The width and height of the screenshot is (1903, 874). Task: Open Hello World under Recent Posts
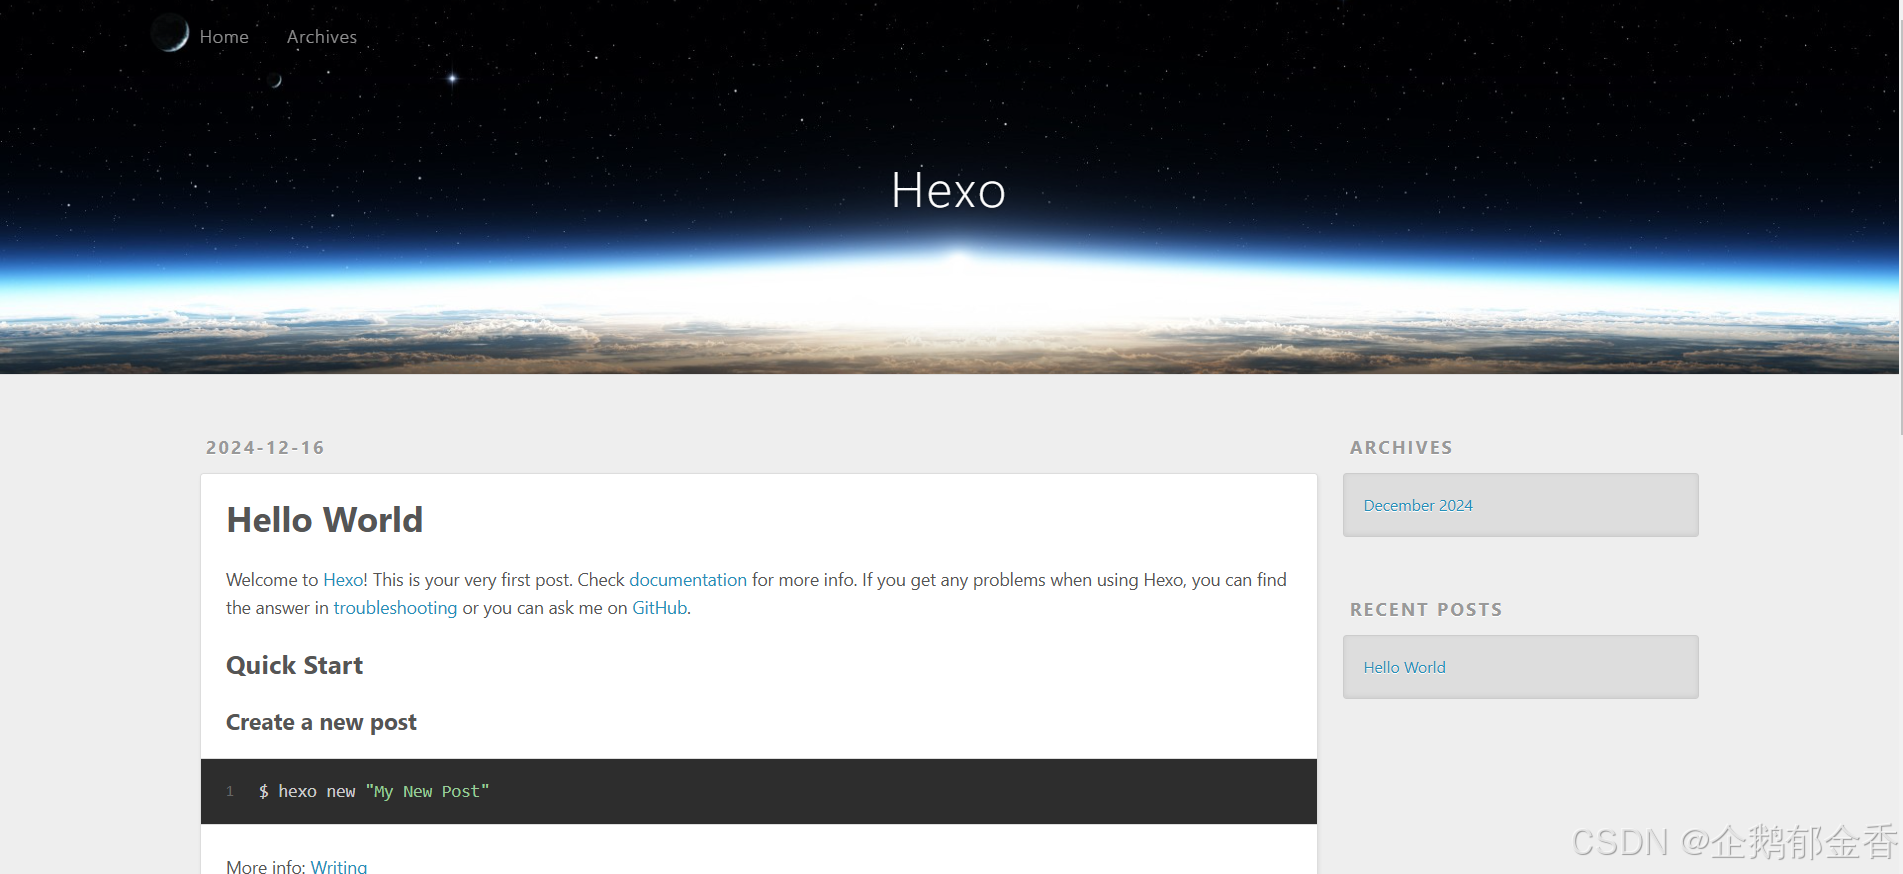1404,668
